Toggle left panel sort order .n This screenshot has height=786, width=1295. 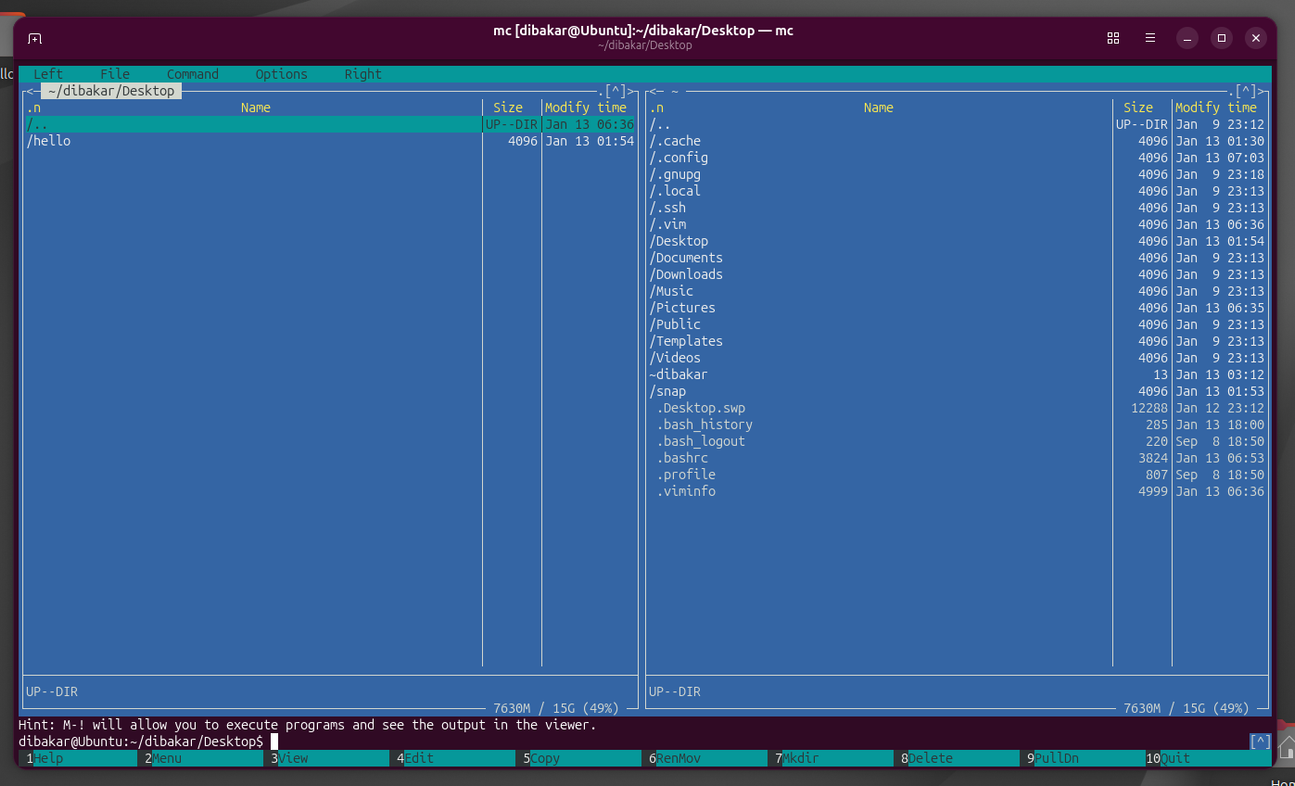34,108
